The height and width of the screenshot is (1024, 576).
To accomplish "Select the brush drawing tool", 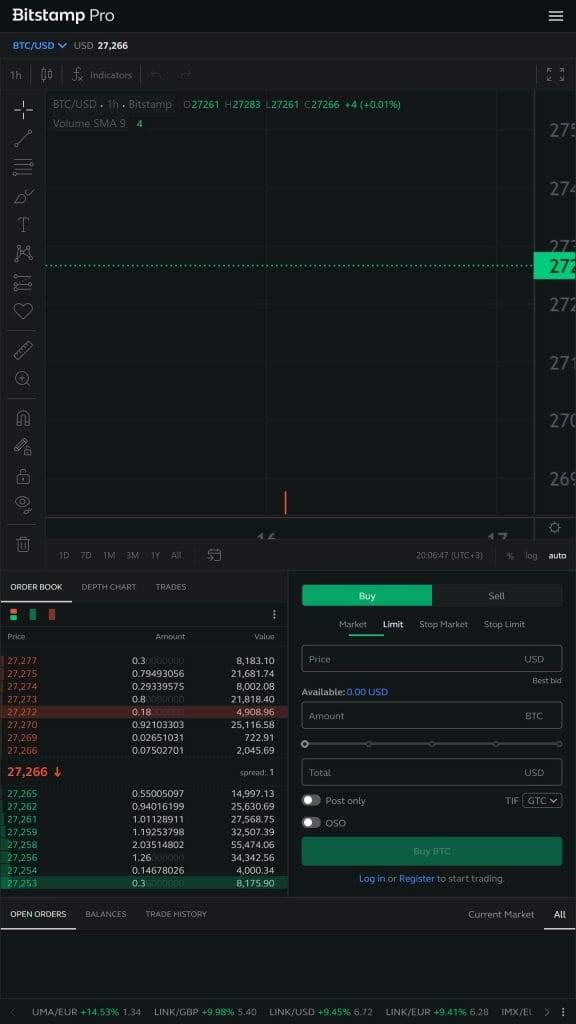I will point(23,196).
